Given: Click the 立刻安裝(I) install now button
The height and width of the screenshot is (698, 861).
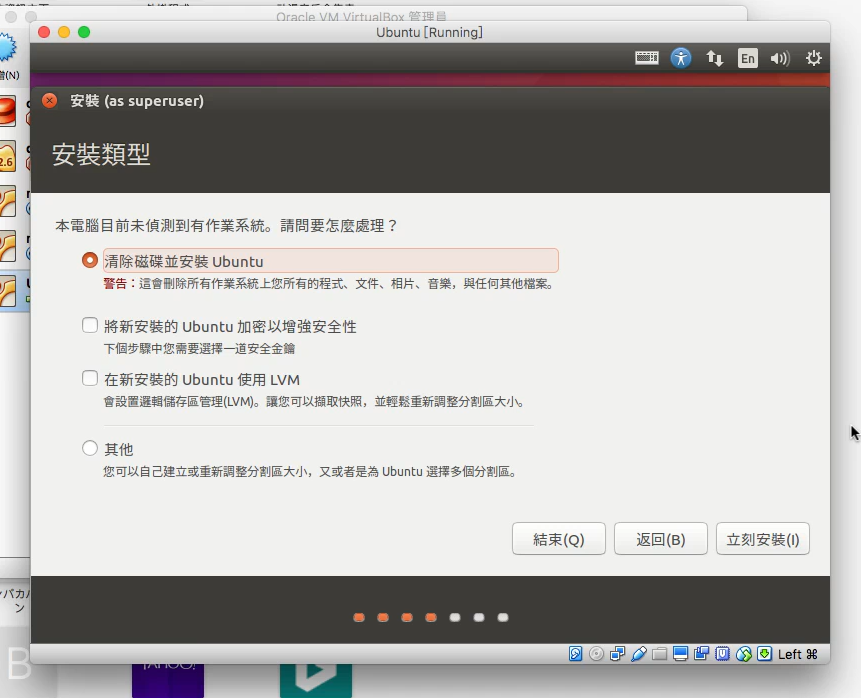Looking at the screenshot, I should coord(763,539).
